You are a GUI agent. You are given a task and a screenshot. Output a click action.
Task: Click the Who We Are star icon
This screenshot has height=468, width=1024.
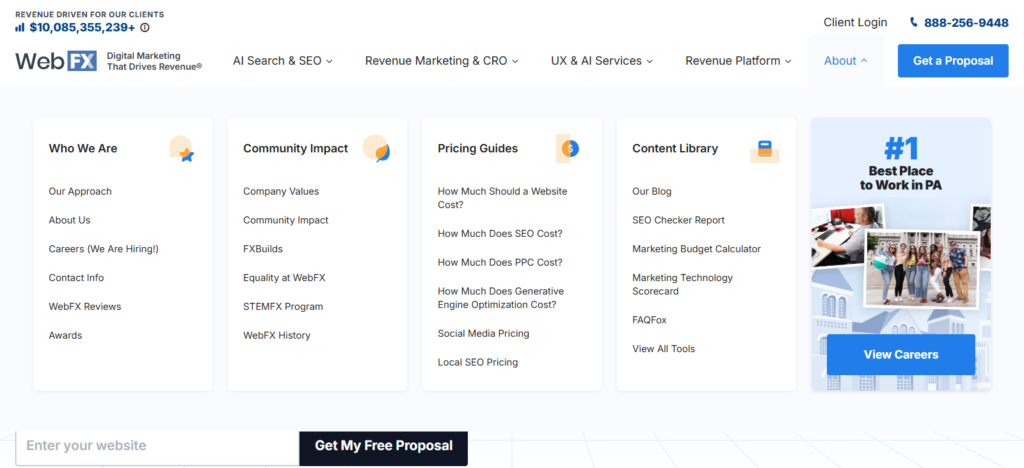(x=182, y=149)
